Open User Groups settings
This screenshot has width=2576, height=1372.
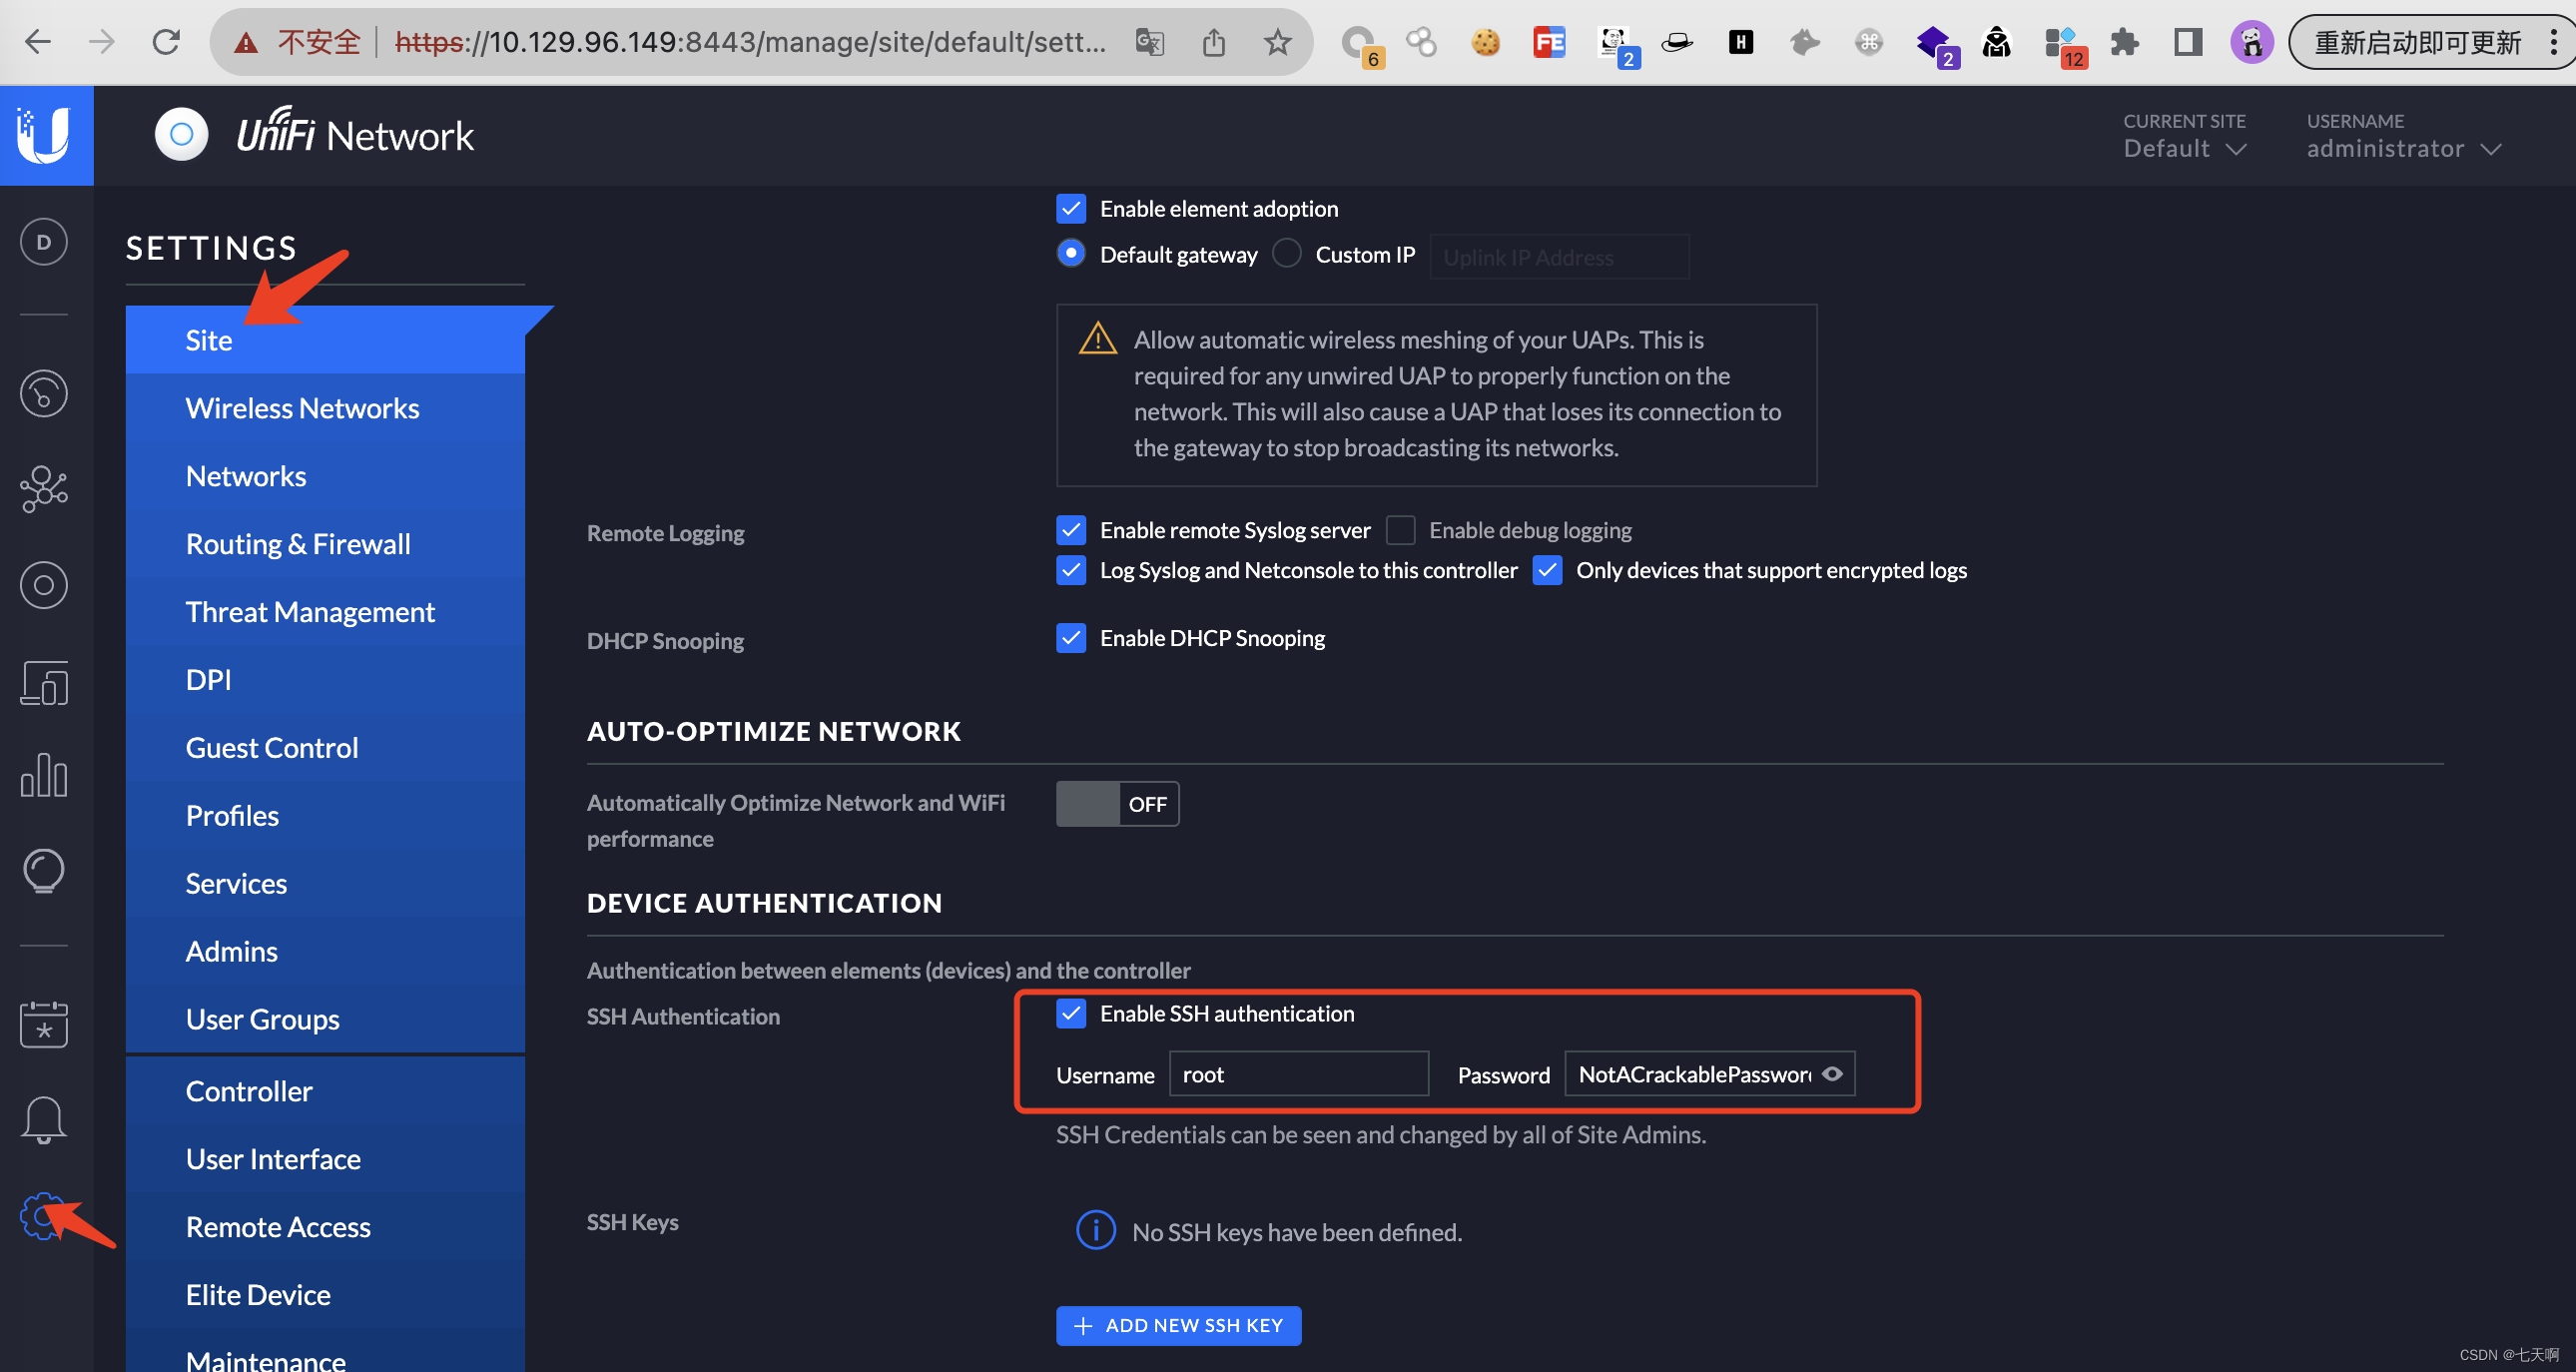point(325,1019)
